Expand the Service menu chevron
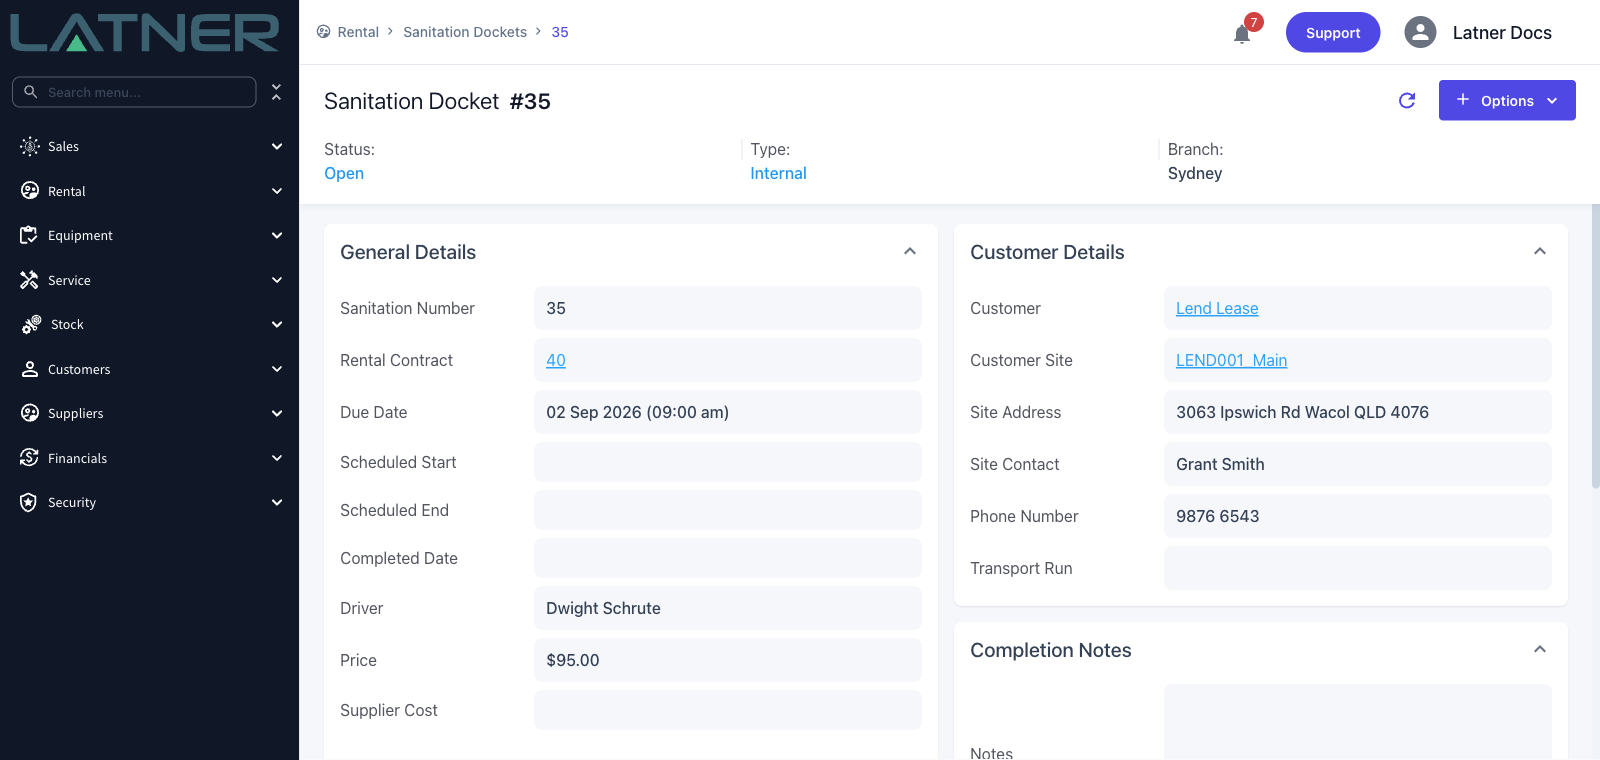 [x=277, y=280]
